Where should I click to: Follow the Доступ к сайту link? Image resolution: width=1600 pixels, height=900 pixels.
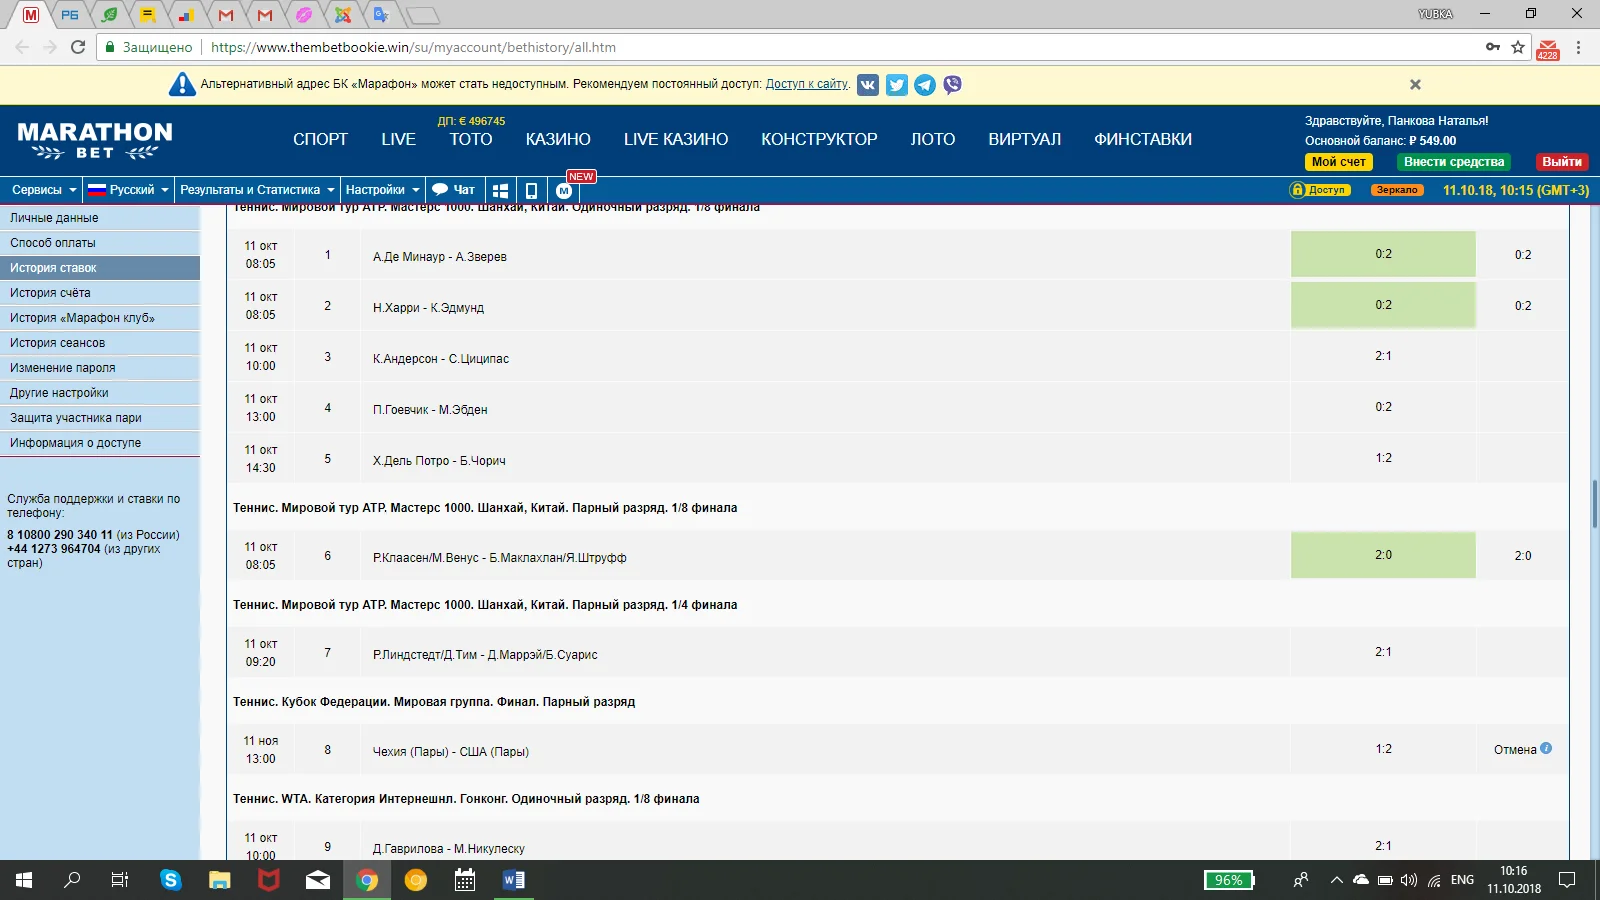[807, 84]
